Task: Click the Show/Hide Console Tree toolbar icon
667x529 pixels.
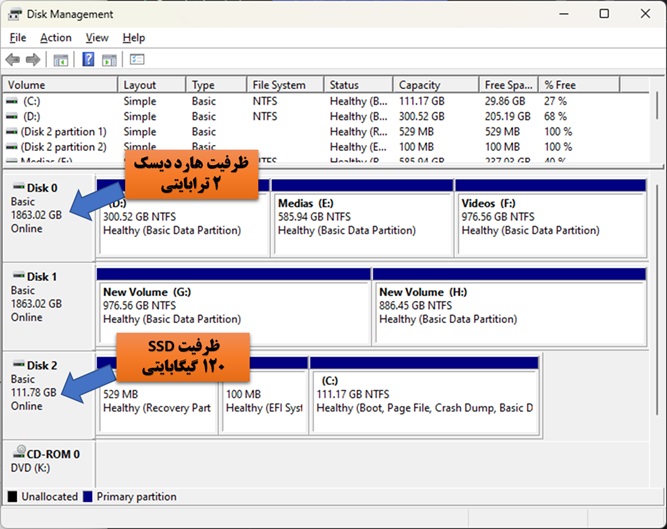Action: [x=61, y=60]
